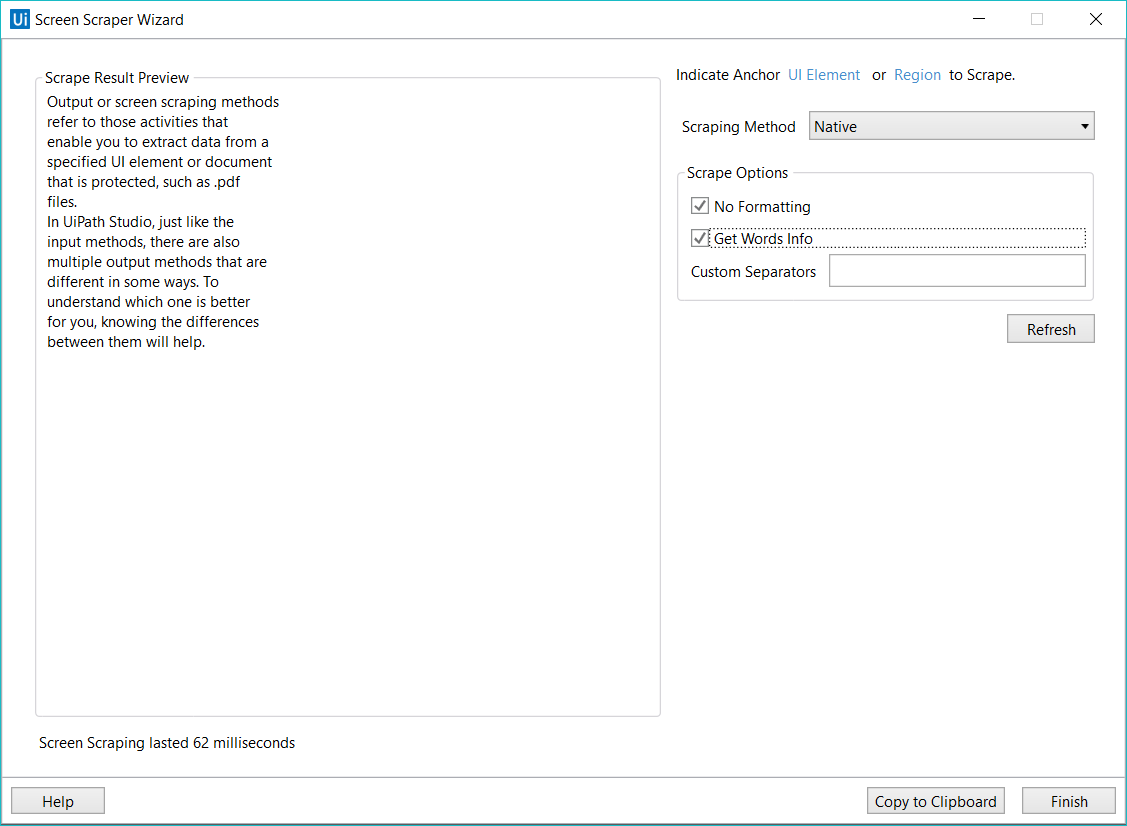This screenshot has width=1127, height=826.
Task: Minimize the Screen Scraper Wizard window
Action: point(978,19)
